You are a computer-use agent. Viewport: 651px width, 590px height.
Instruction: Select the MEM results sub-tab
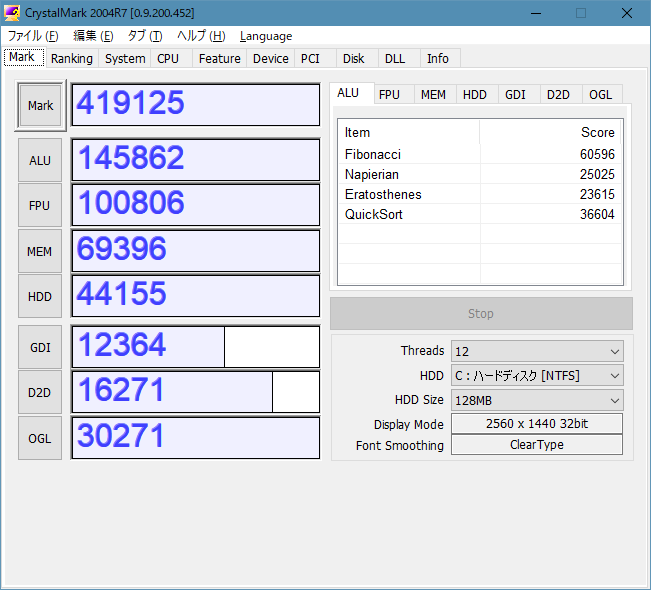(x=435, y=95)
